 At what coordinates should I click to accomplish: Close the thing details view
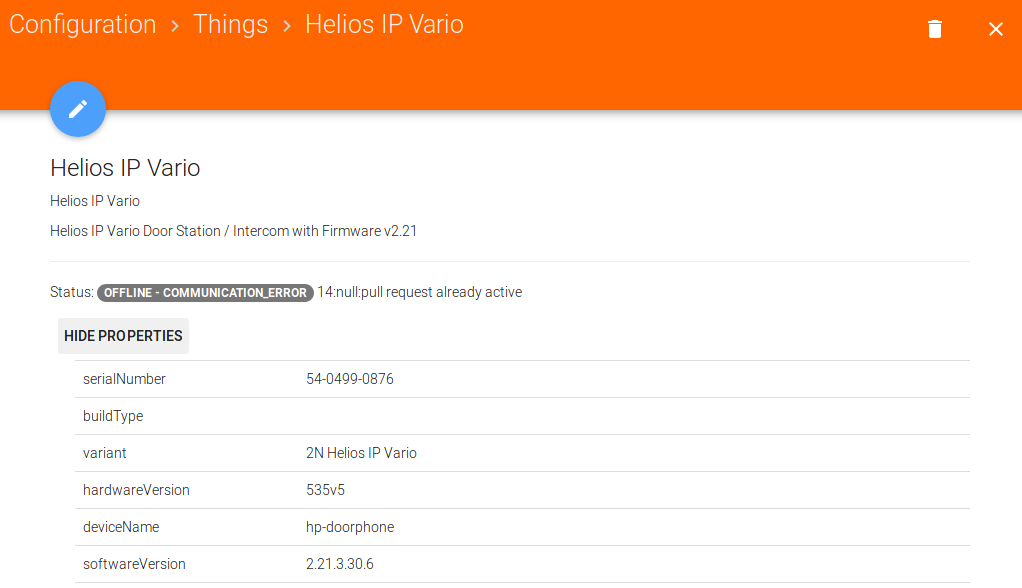[996, 29]
